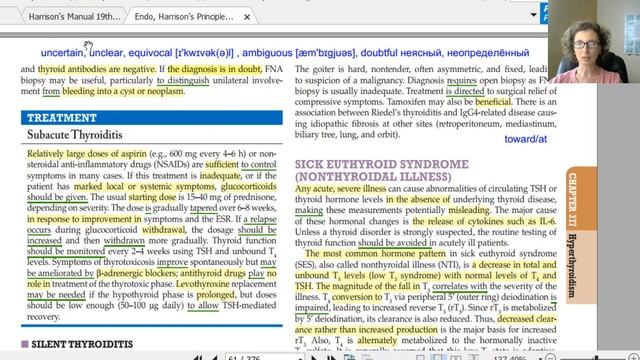Select the Endo, Harrison's Principle tab
The width and height of the screenshot is (640, 360).
(x=184, y=17)
